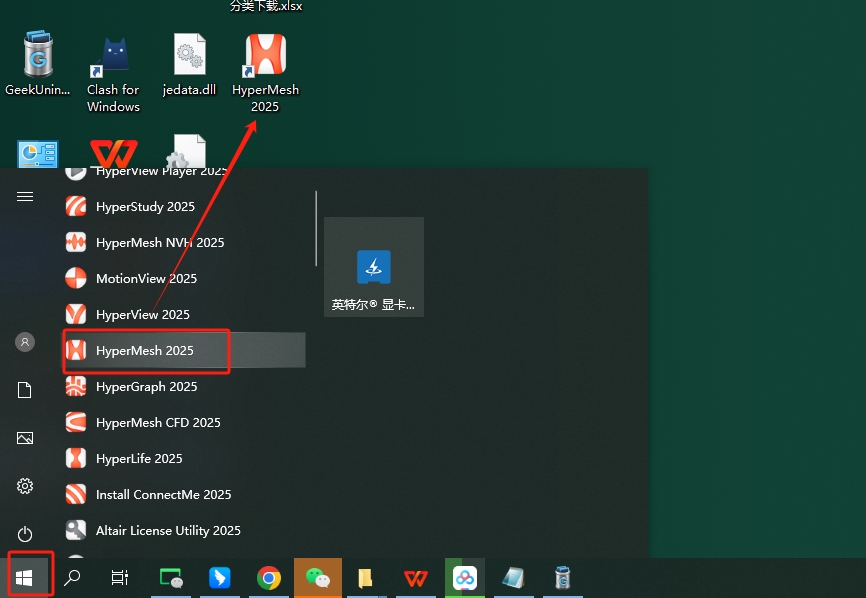Launch MotionView 2025 from Start list

(183, 278)
